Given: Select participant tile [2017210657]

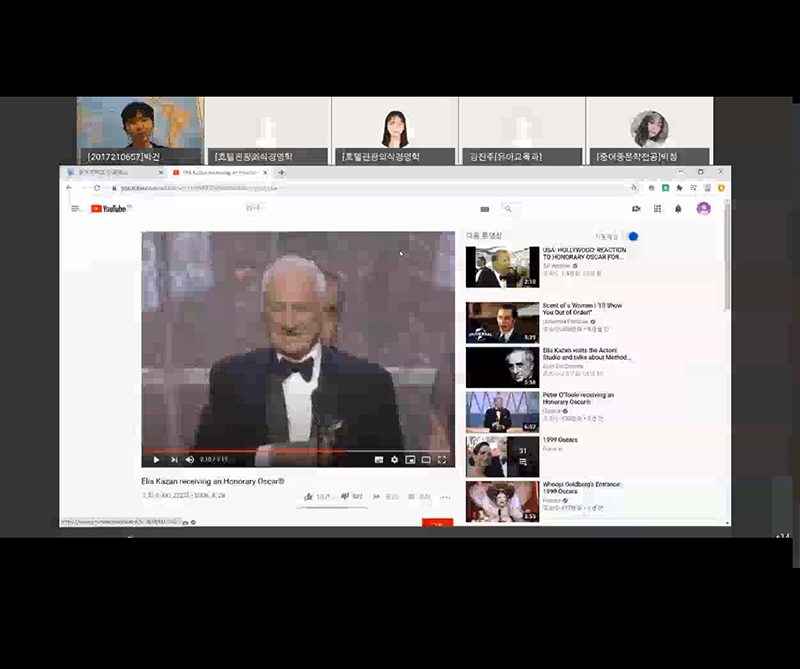Looking at the screenshot, I should [x=140, y=131].
